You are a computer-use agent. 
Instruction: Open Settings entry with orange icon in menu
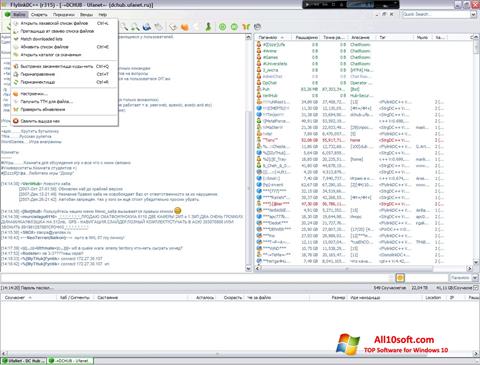pyautogui.click(x=64, y=94)
